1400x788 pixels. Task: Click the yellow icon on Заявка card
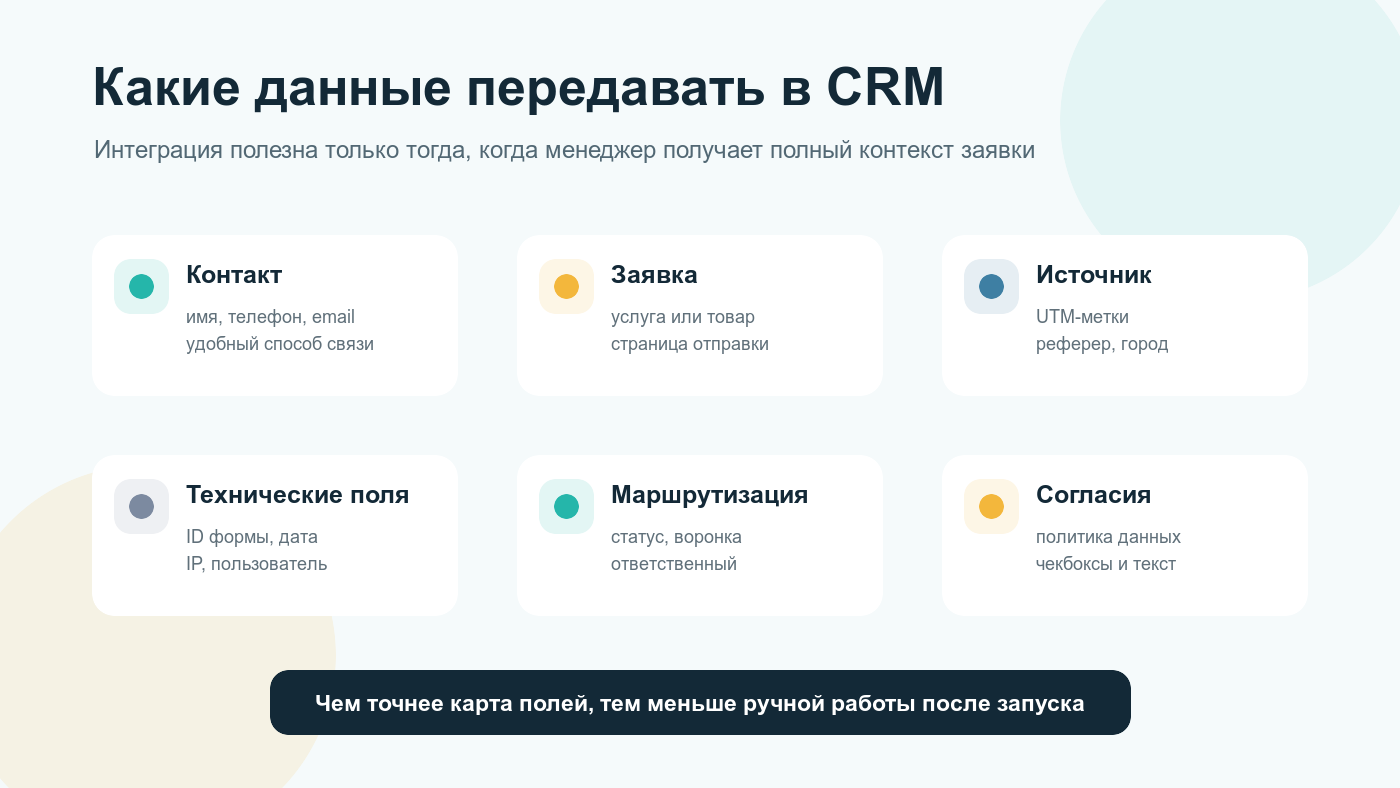pyautogui.click(x=566, y=287)
